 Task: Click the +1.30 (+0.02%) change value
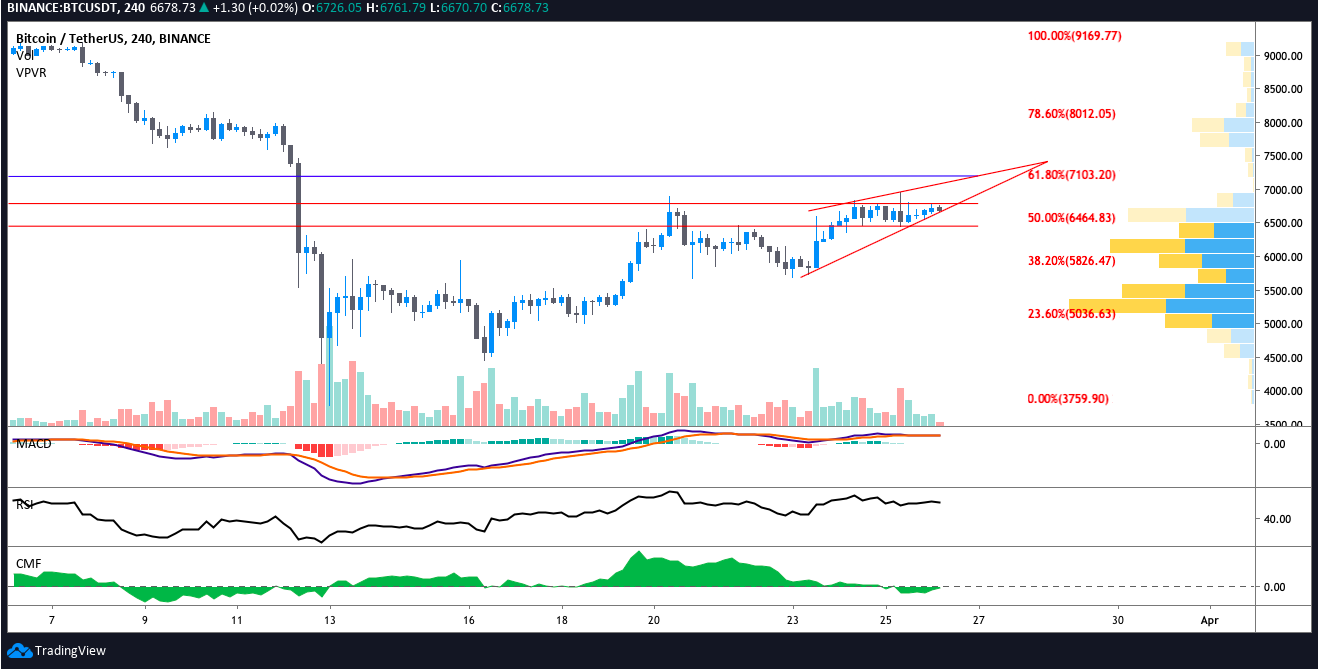point(257,7)
